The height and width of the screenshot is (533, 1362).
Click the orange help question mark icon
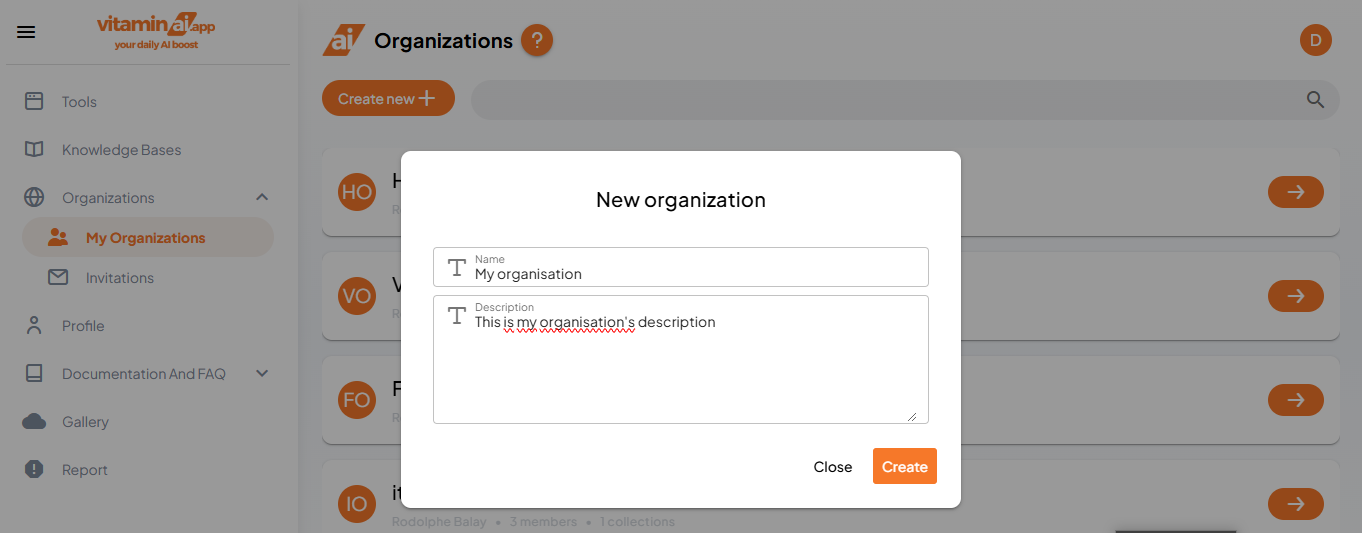point(537,41)
